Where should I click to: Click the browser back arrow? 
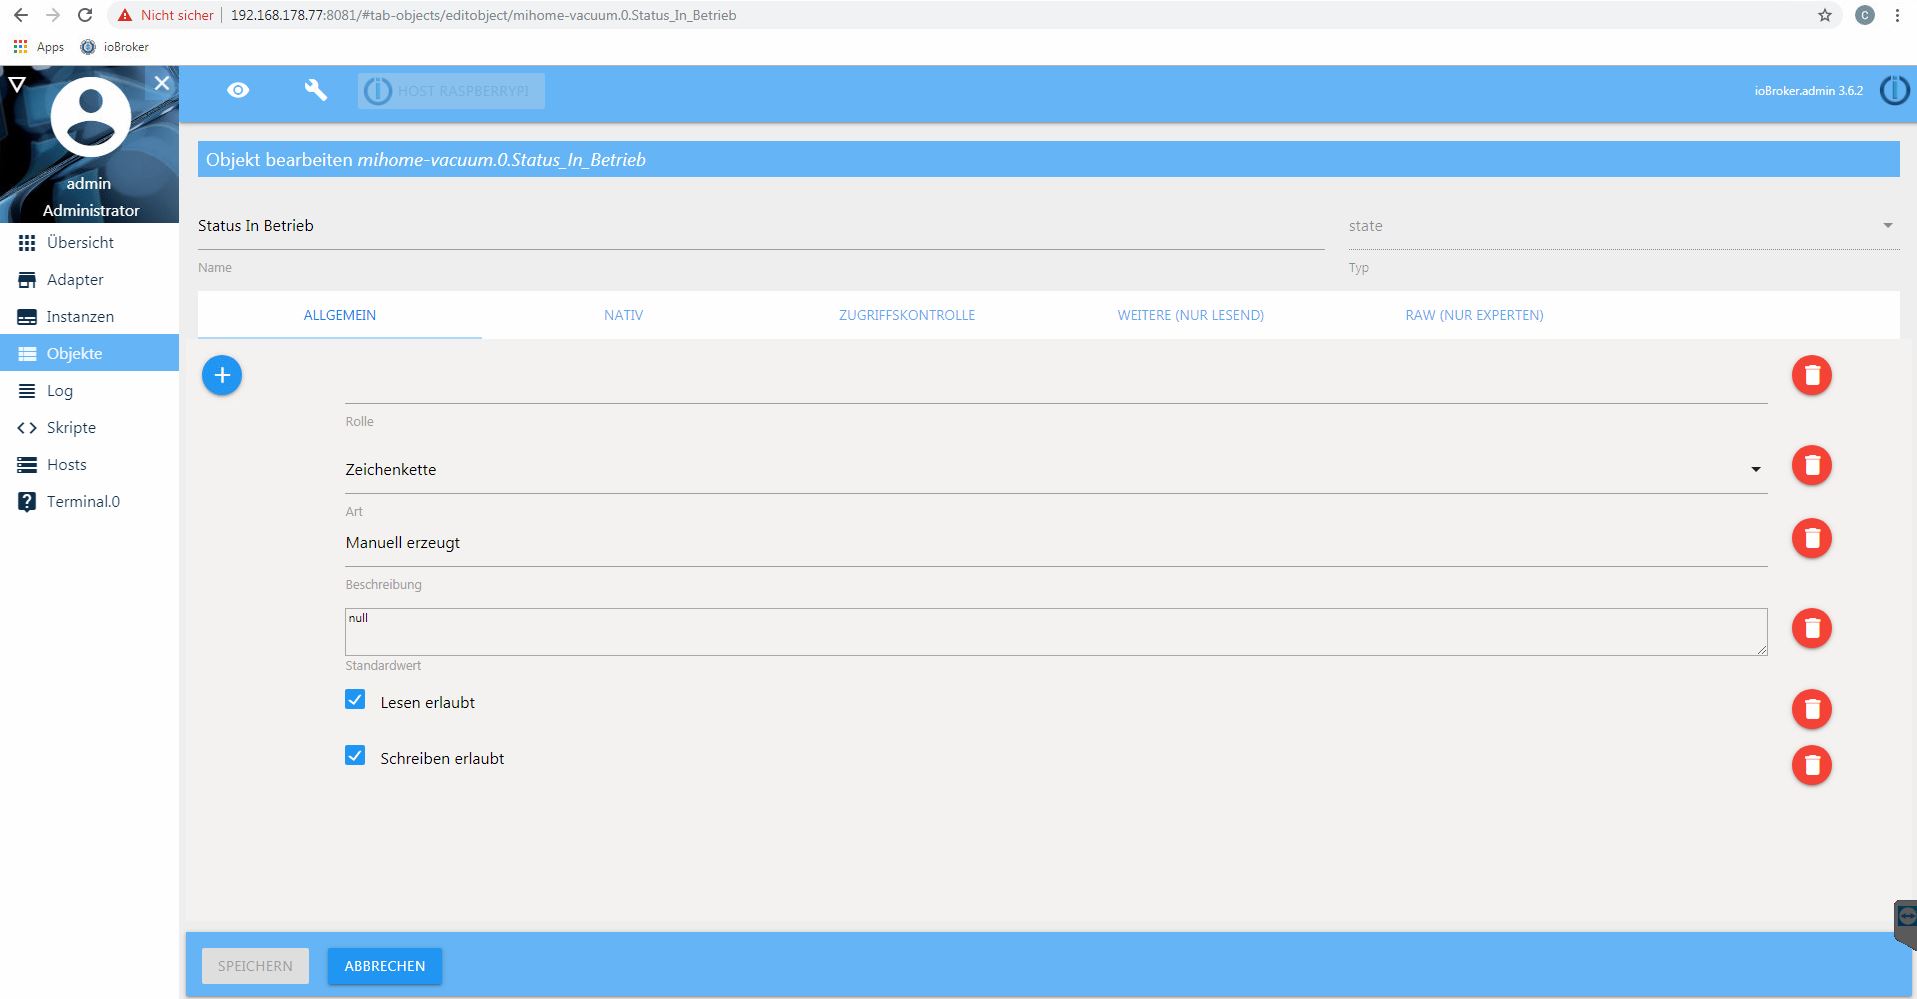click(21, 15)
